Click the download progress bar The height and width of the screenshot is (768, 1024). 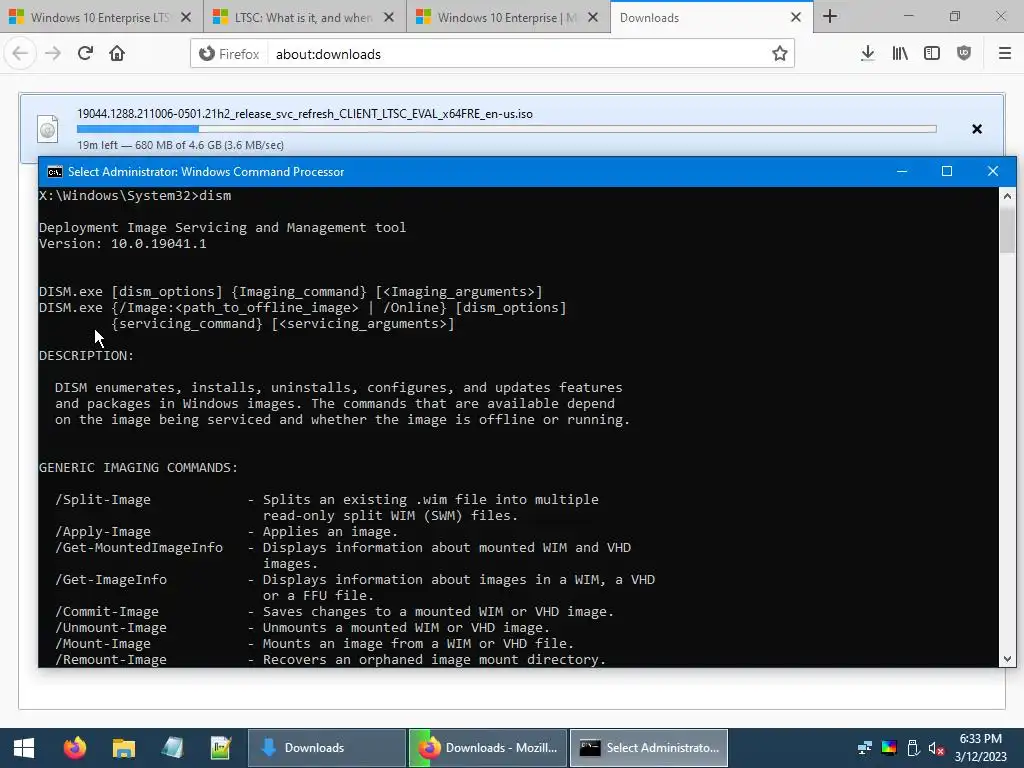507,129
